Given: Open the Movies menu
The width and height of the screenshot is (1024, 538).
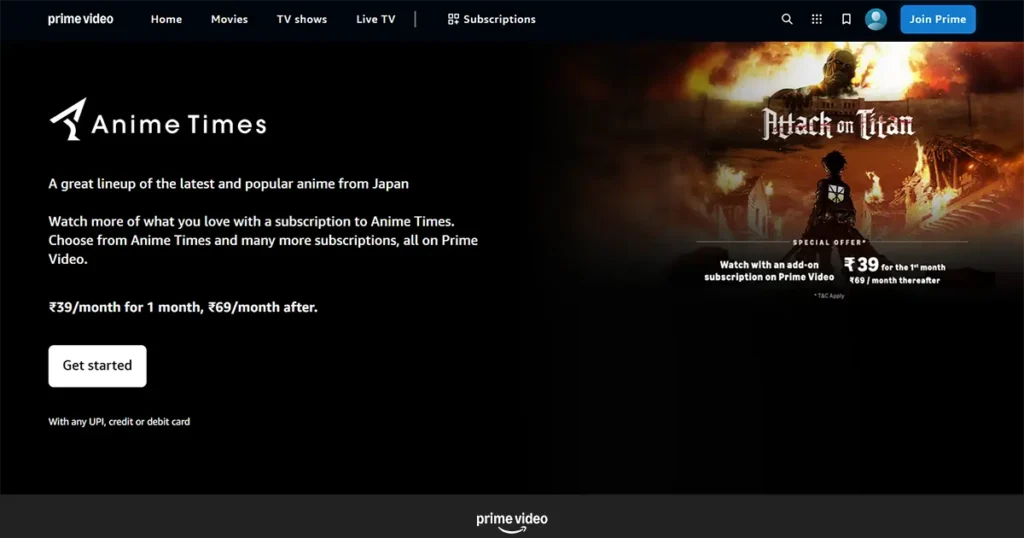Looking at the screenshot, I should tap(229, 20).
